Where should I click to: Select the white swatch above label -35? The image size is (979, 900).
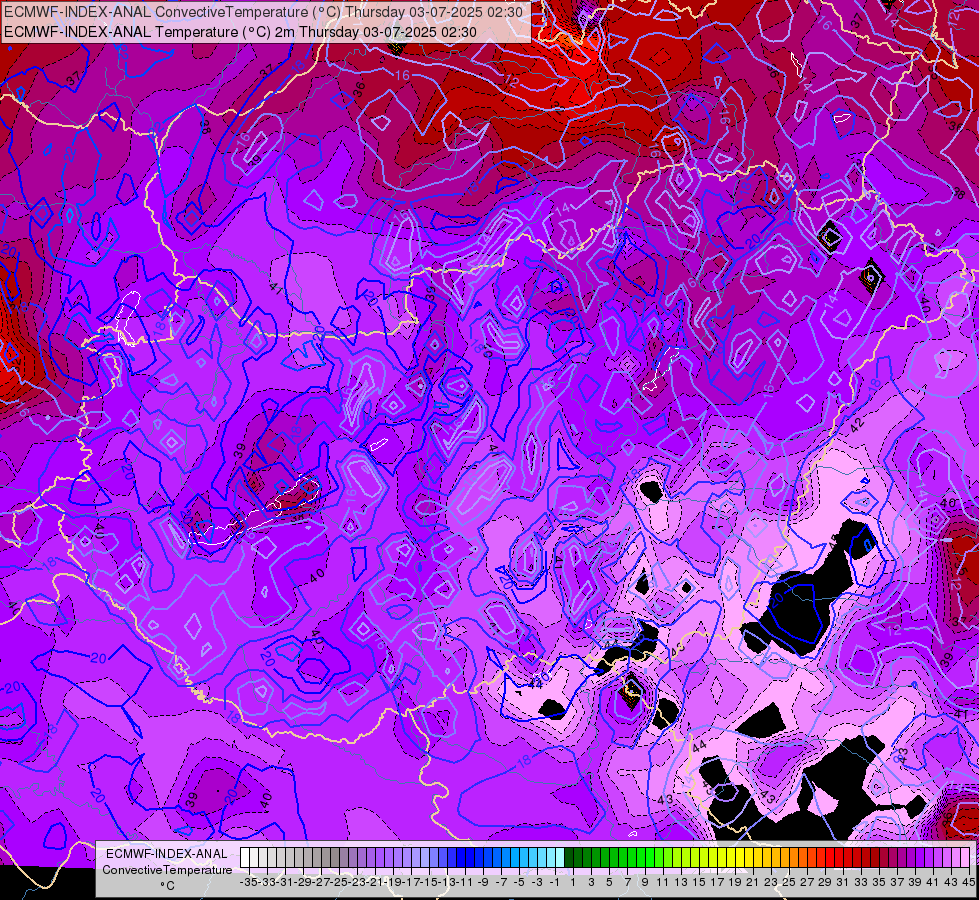coord(245,857)
